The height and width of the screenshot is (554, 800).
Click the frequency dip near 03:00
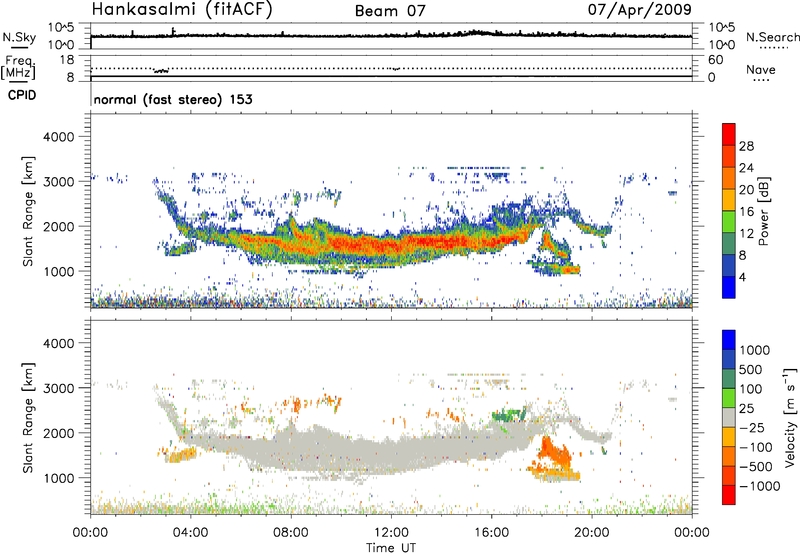tap(161, 71)
